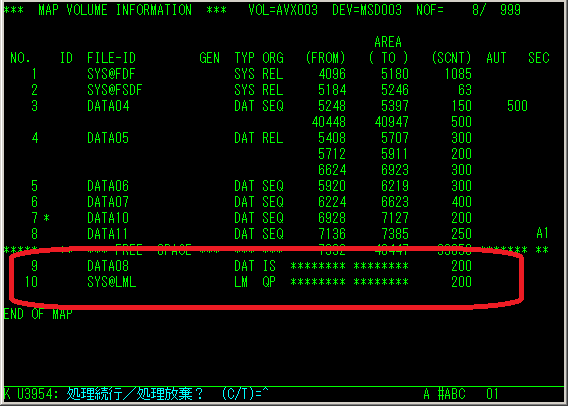Click the 01 status value
Screen dimensions: 568x406
coord(492,394)
